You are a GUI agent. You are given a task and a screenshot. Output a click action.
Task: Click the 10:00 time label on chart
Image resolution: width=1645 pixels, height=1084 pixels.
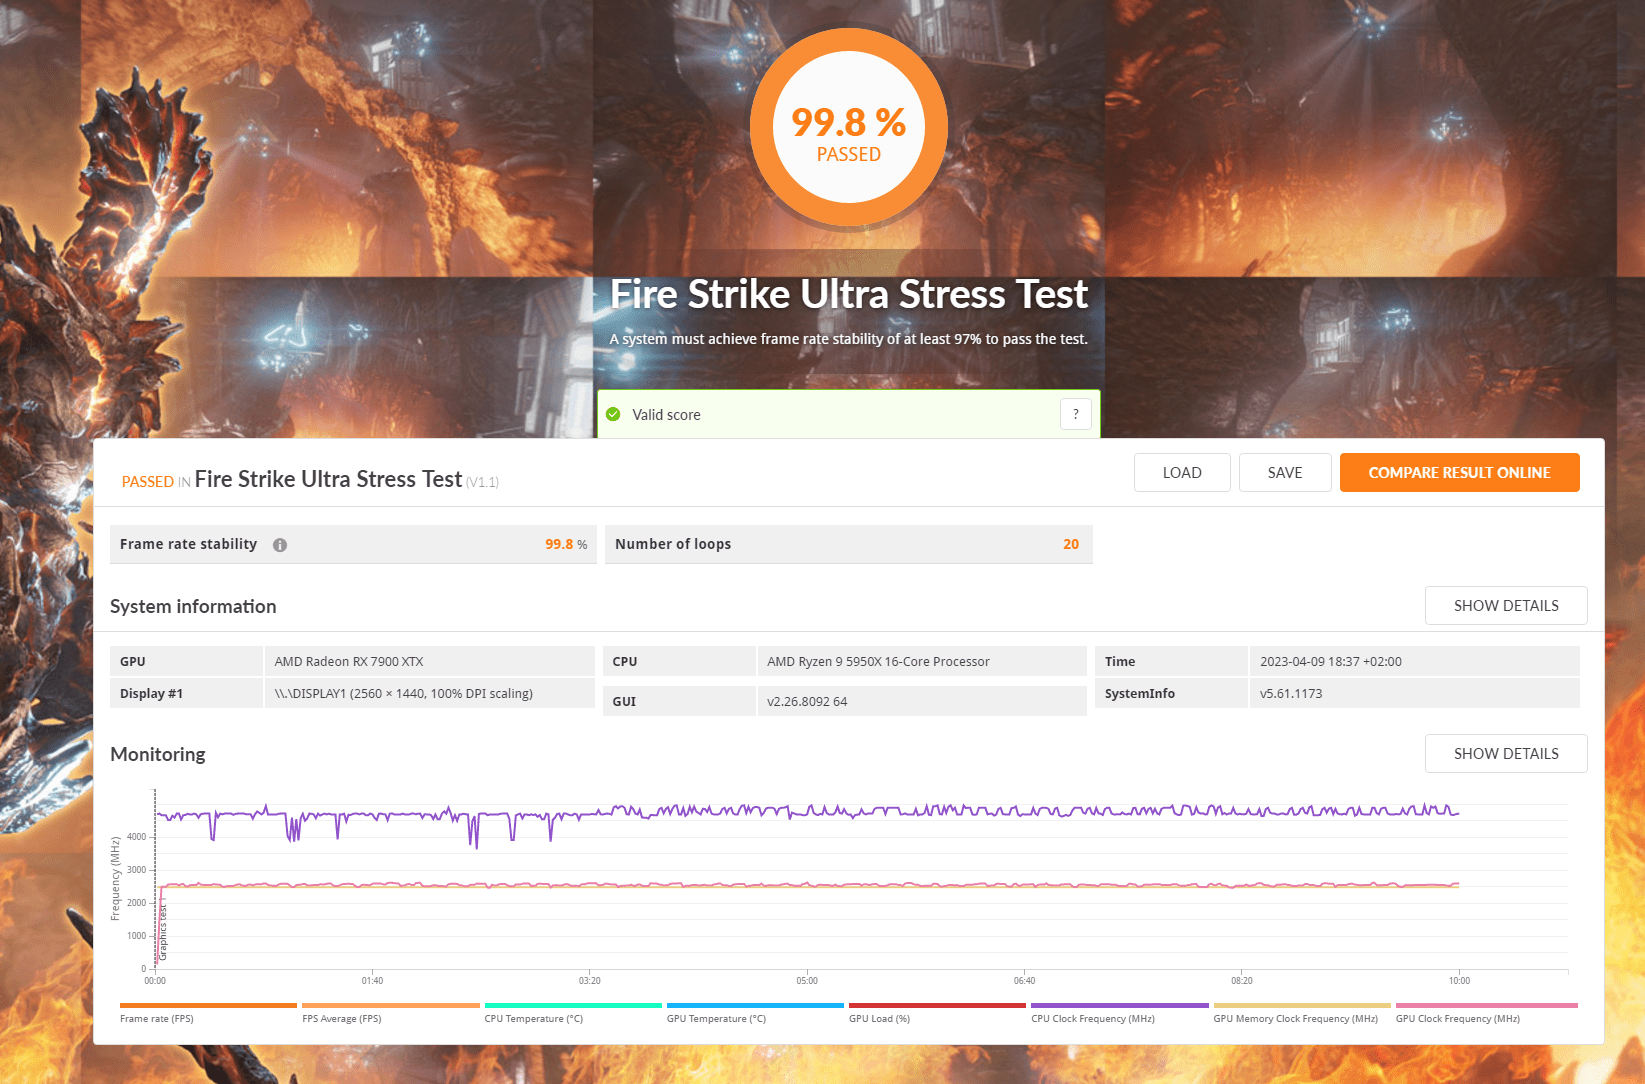(x=1459, y=981)
